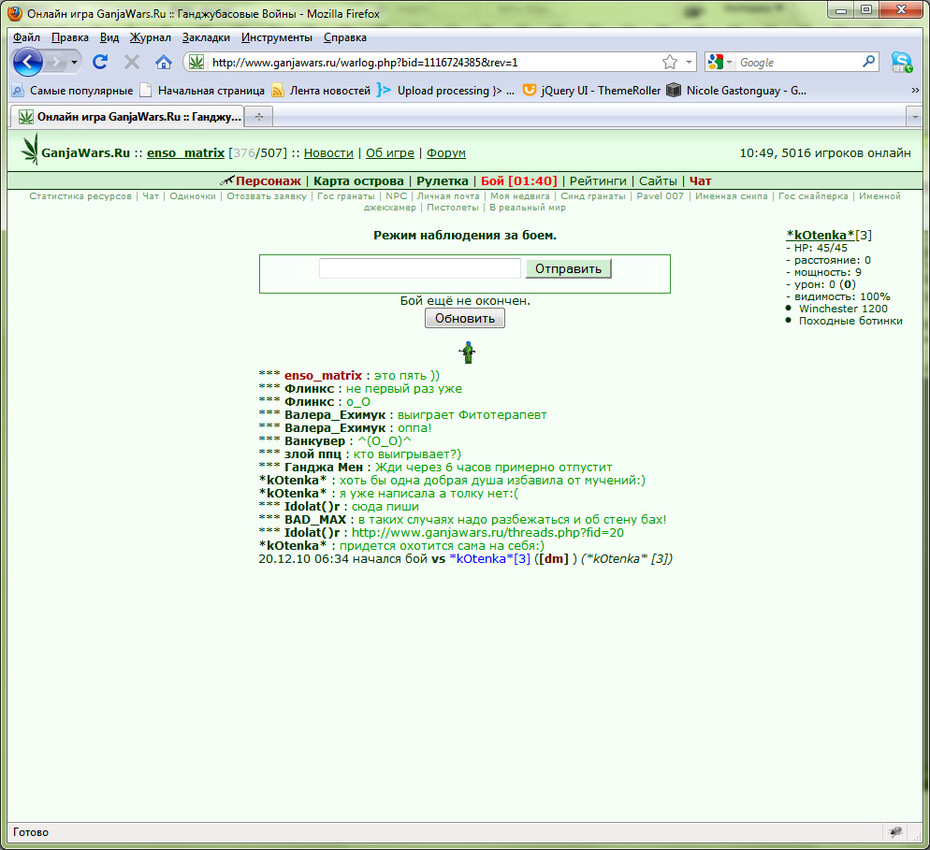Reload the page with the refresh icon
The width and height of the screenshot is (930, 850).
(x=100, y=62)
